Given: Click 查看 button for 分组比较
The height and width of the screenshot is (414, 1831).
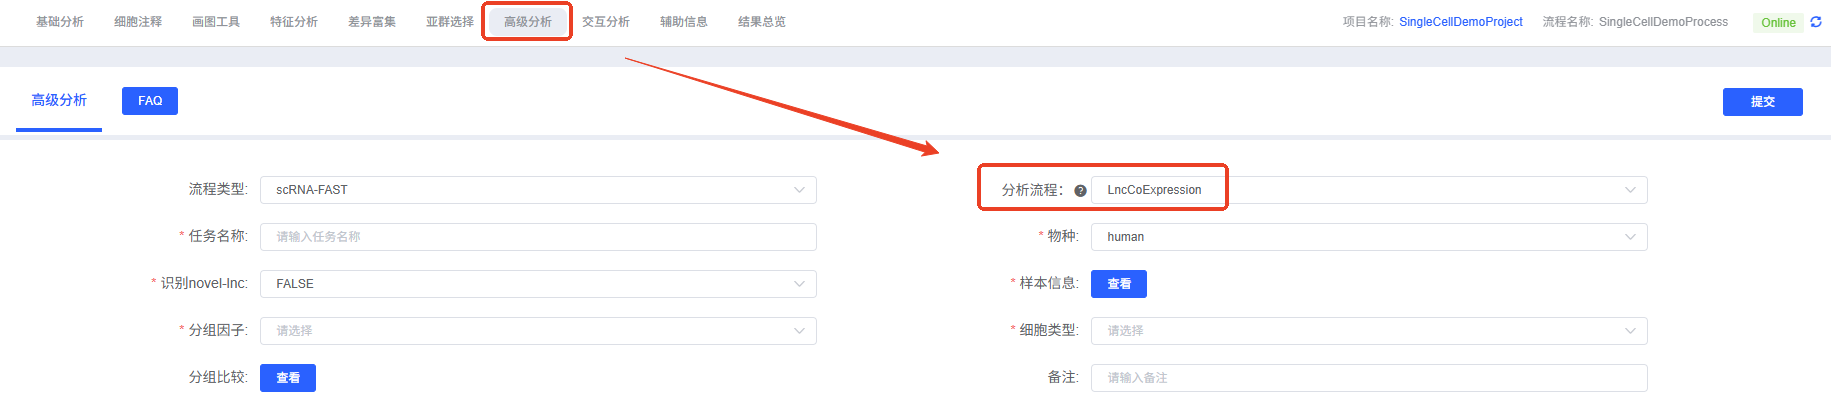Looking at the screenshot, I should pos(288,378).
